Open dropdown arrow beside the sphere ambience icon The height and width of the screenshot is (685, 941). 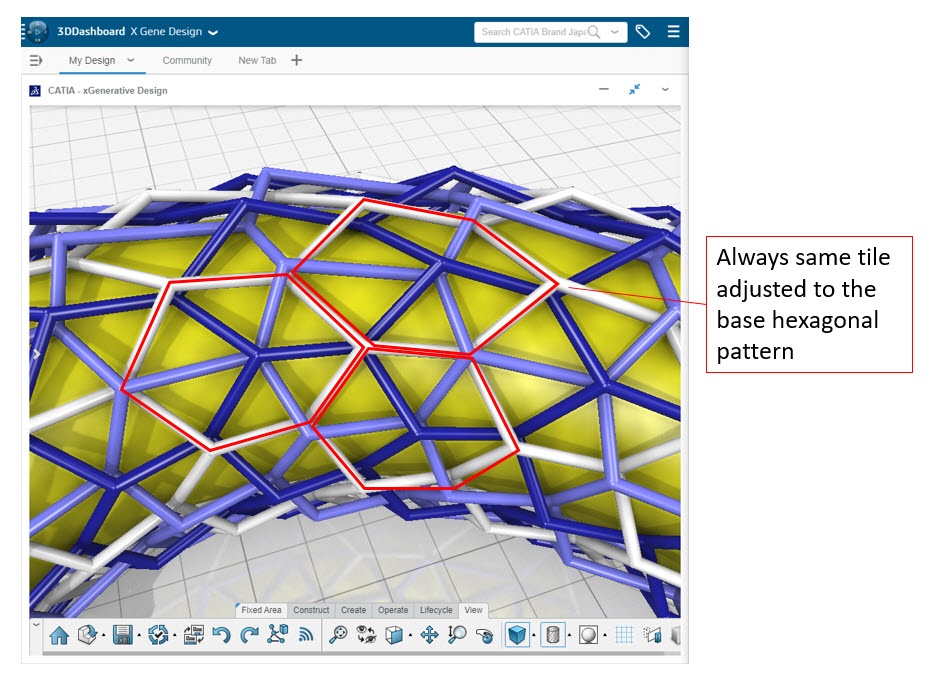coord(604,635)
